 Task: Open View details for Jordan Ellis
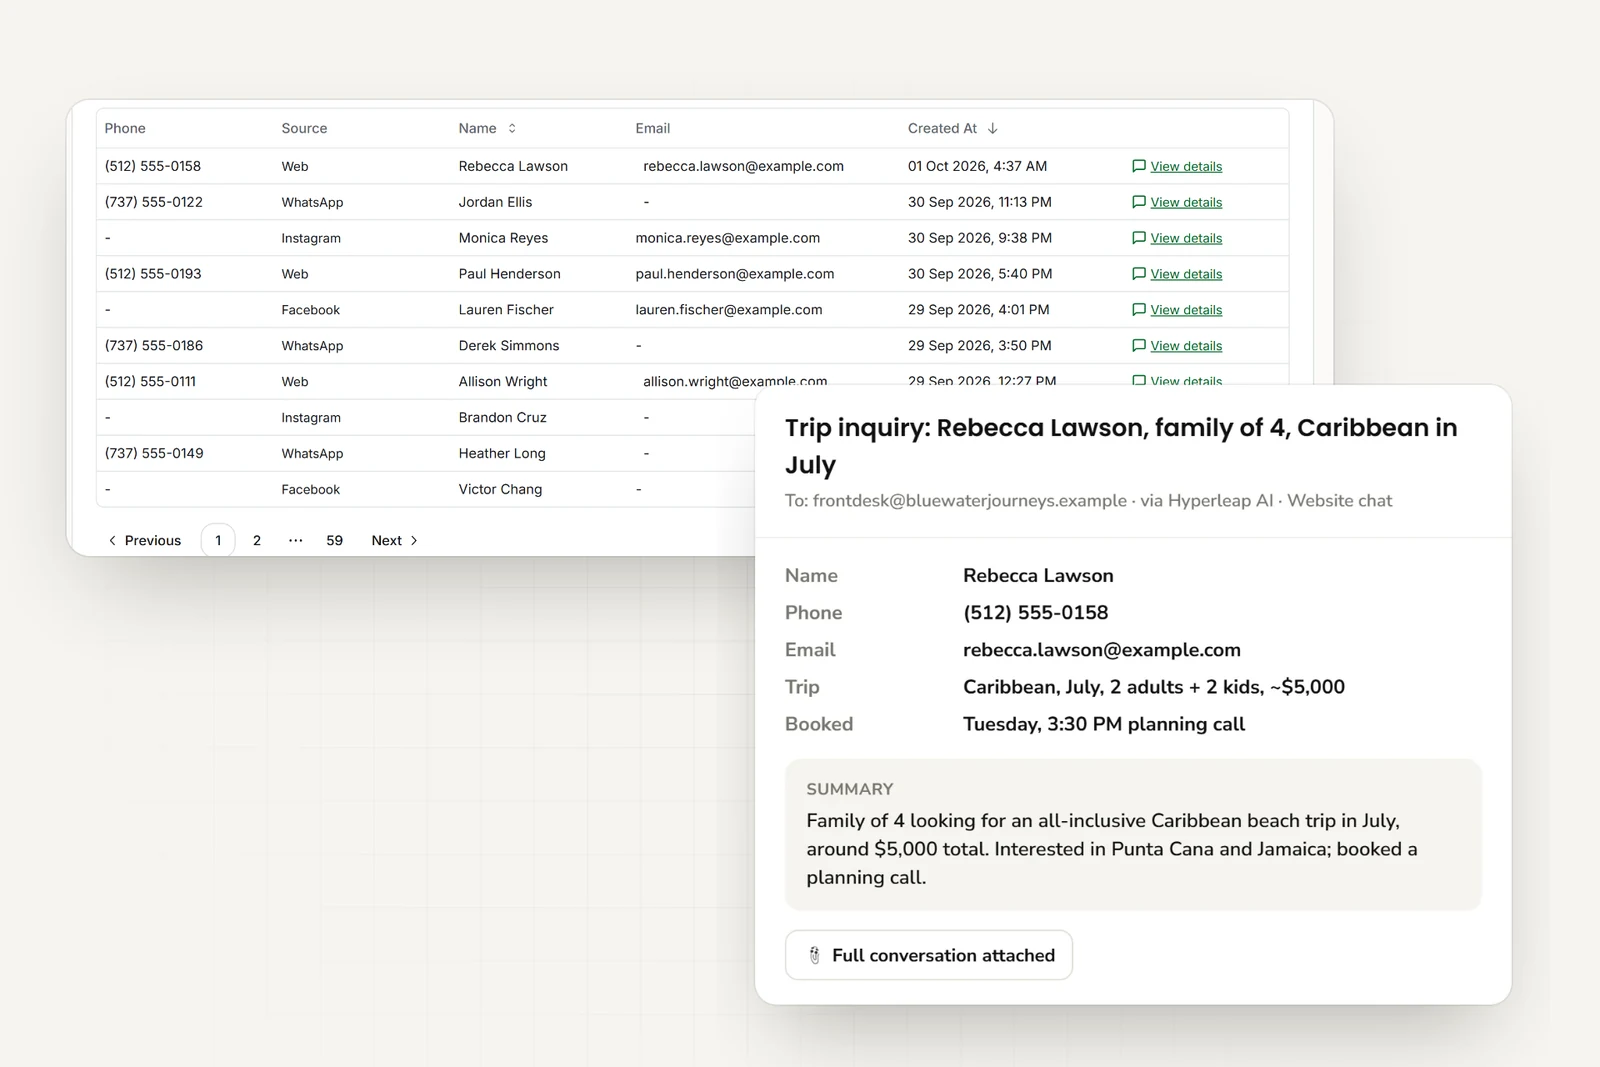(x=1186, y=202)
